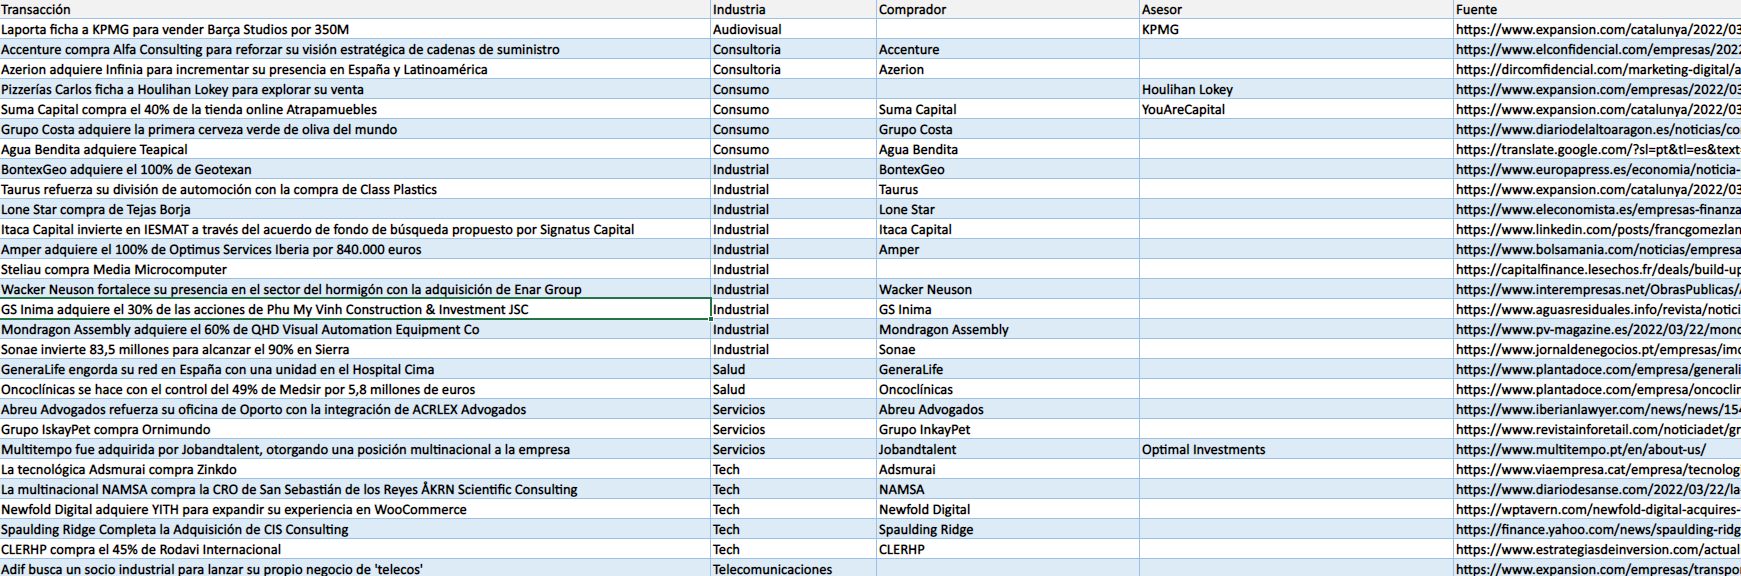The height and width of the screenshot is (576, 1741).
Task: Click 'Taurus refuerza su división de automoción' cell
Action: point(355,189)
